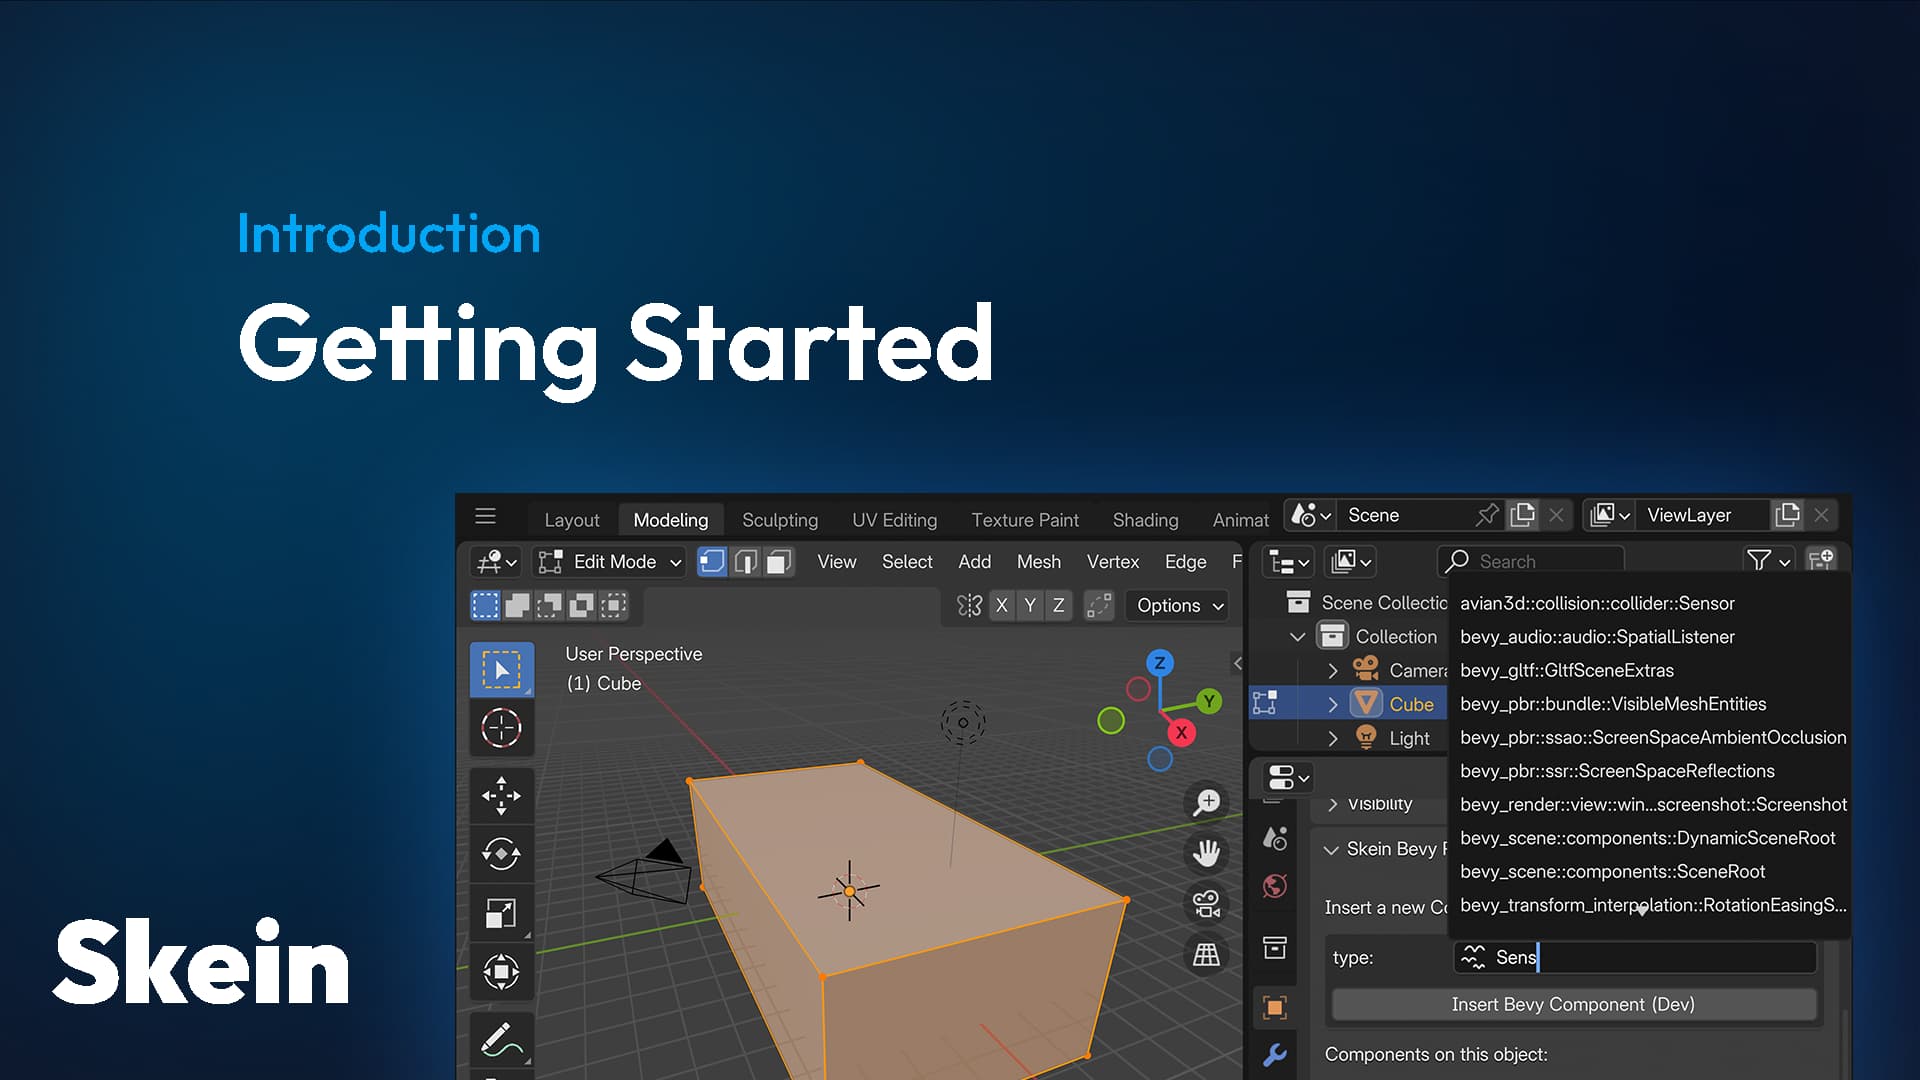Image resolution: width=1920 pixels, height=1080 pixels.
Task: Collapse the Skein Bevy panel
Action: click(x=1331, y=850)
